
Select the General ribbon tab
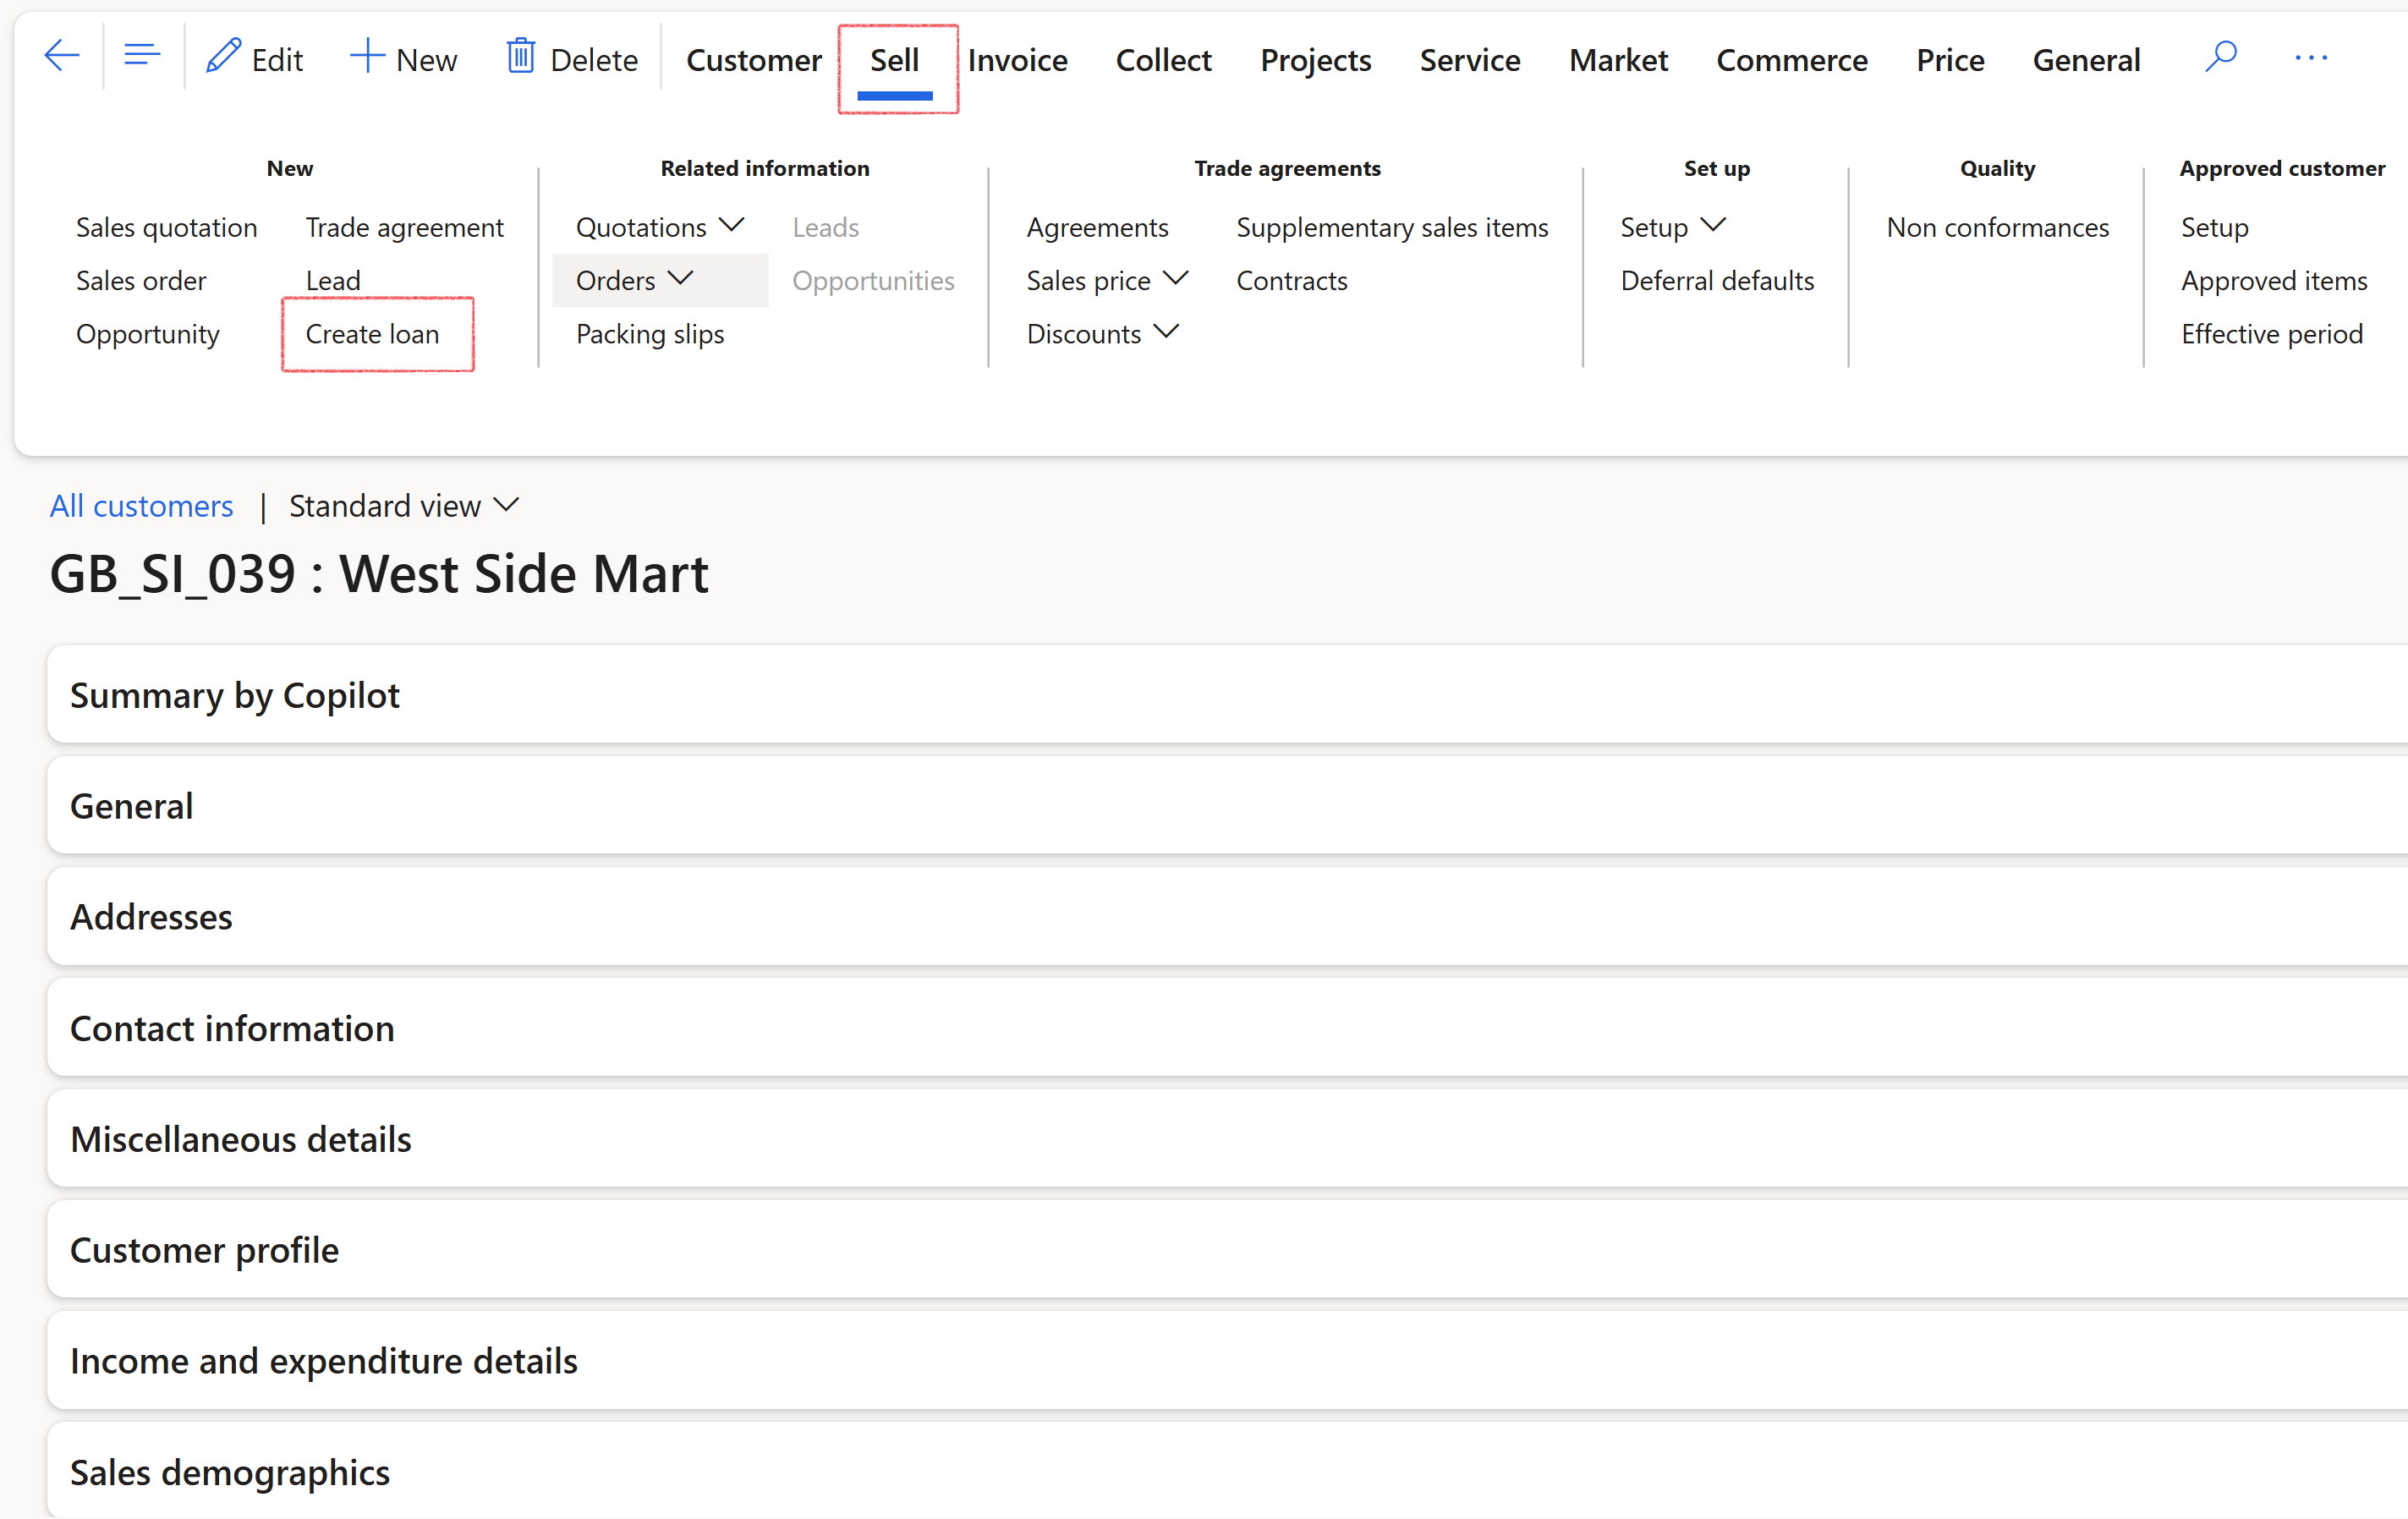[x=2086, y=60]
